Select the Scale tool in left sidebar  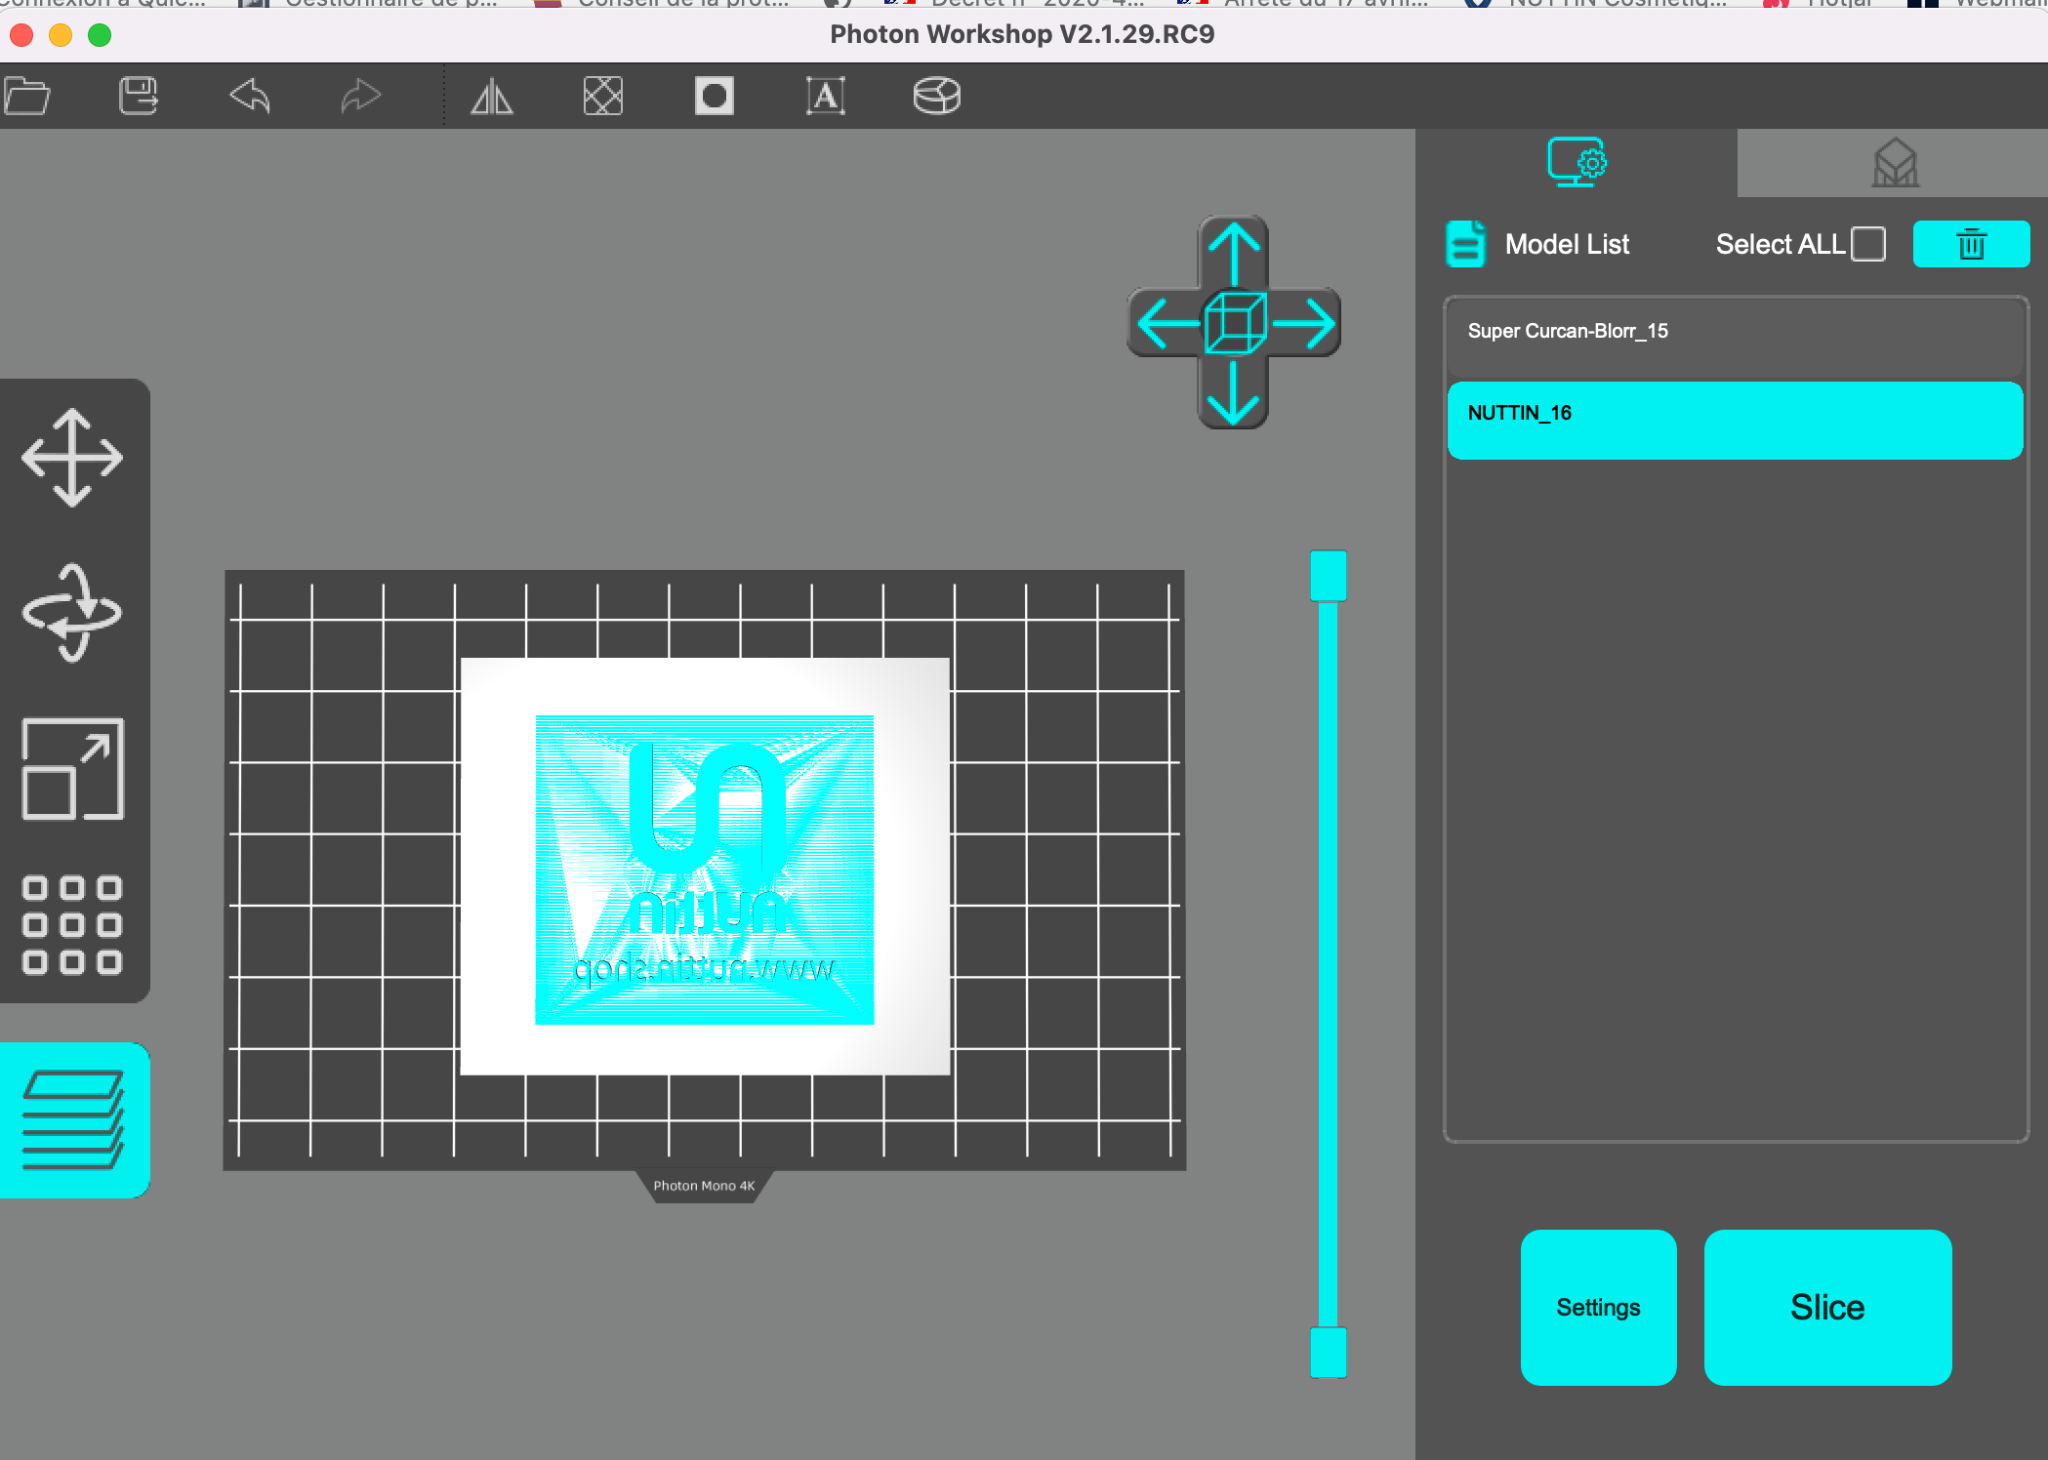click(72, 768)
